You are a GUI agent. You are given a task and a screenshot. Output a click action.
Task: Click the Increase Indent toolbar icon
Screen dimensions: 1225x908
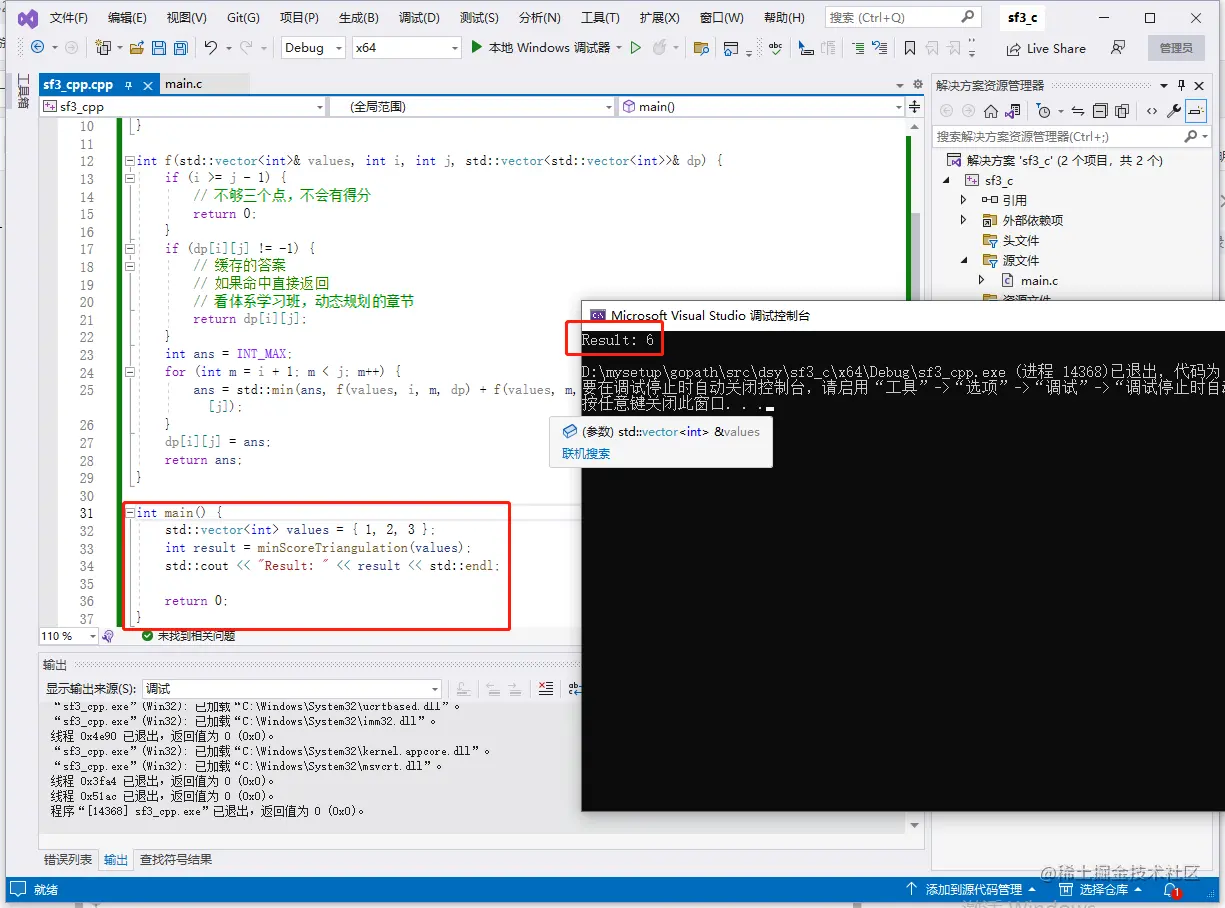pyautogui.click(x=857, y=48)
